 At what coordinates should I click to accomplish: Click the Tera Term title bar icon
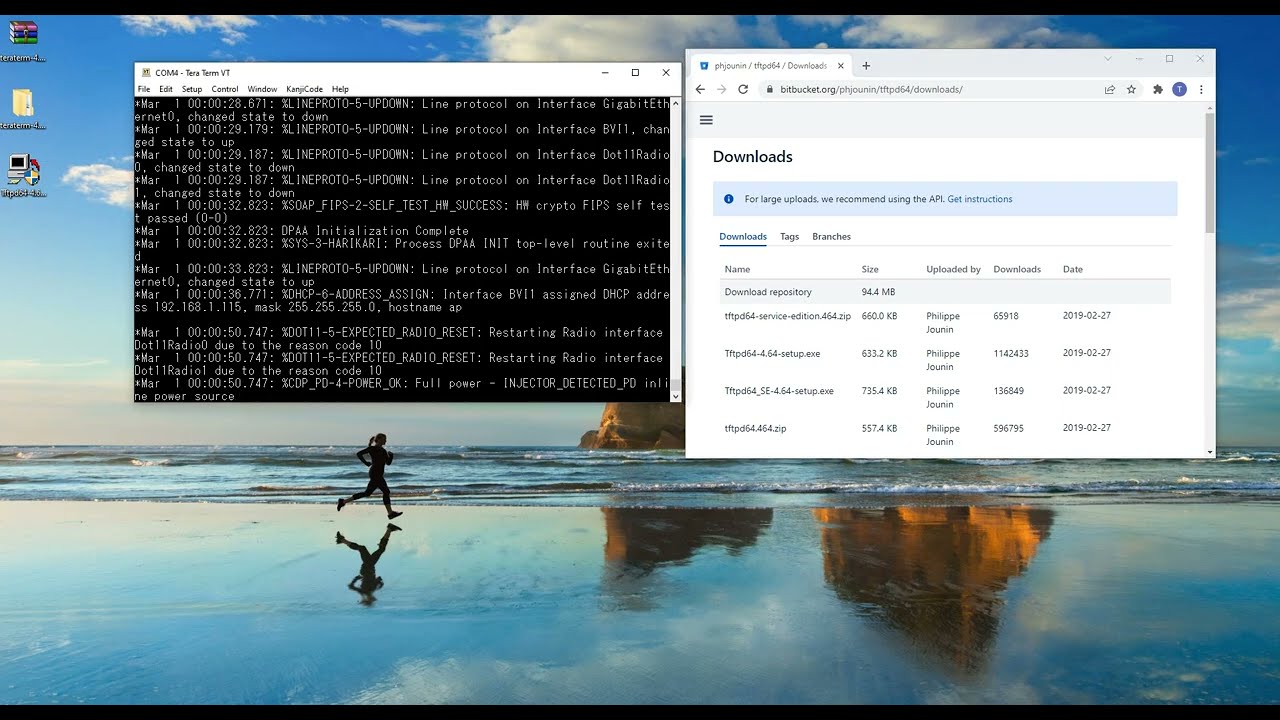pos(146,73)
